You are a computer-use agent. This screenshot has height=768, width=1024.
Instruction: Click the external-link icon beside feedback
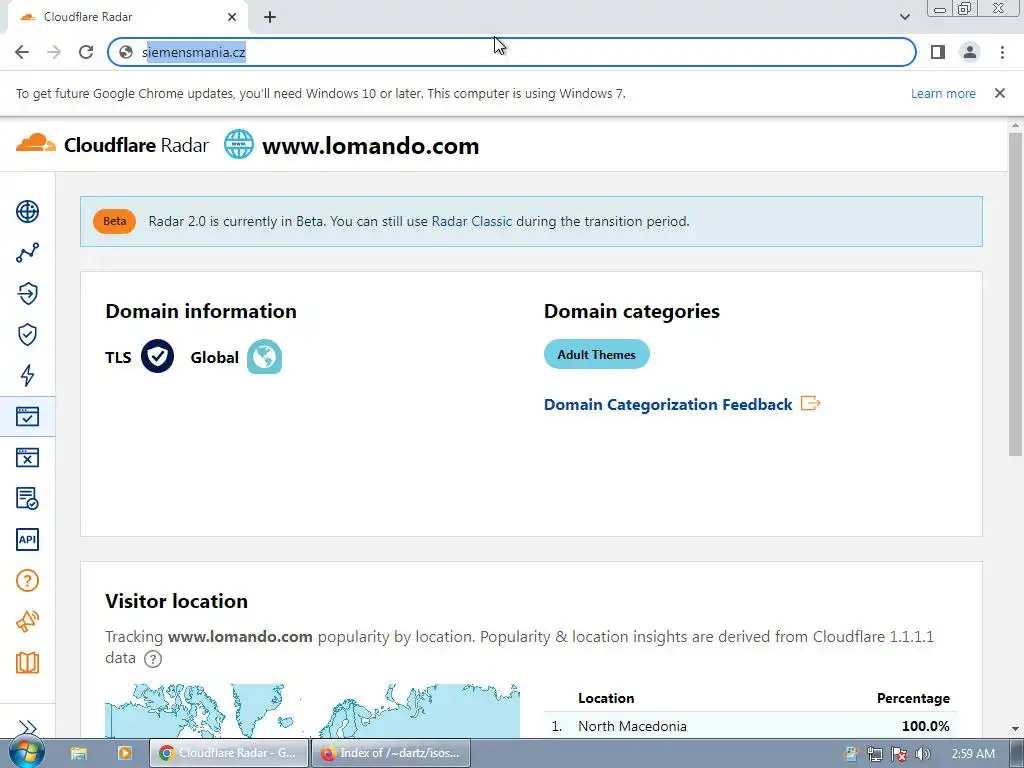tap(810, 403)
